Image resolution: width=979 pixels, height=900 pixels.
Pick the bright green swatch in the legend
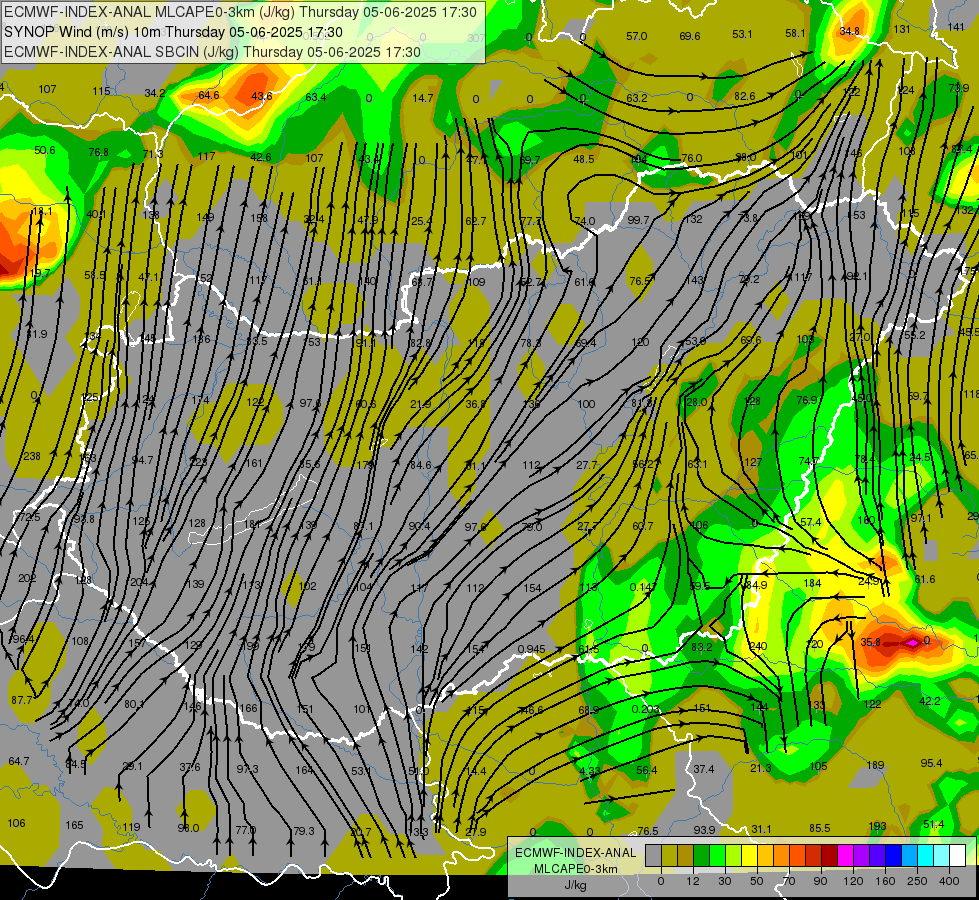click(717, 855)
